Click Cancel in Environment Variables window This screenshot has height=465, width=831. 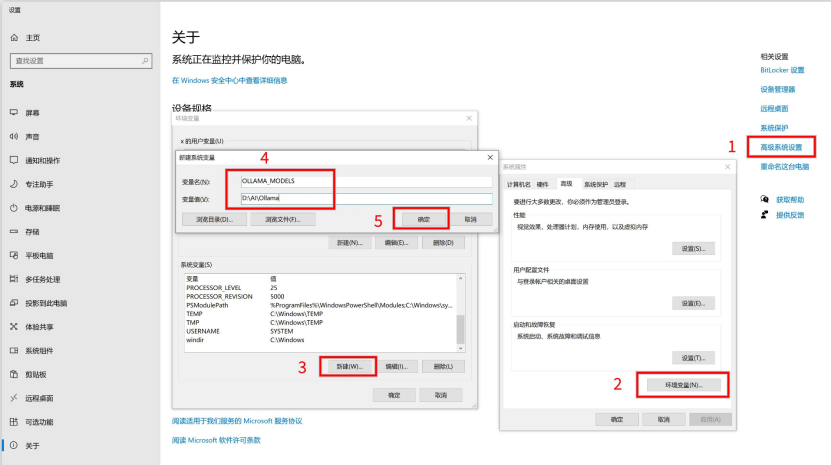pyautogui.click(x=440, y=395)
